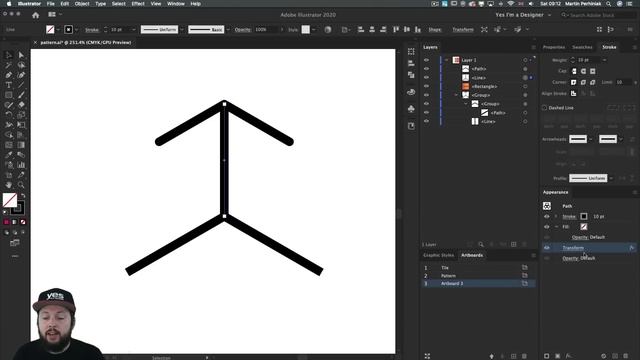Switch to the Properties tab

click(554, 47)
